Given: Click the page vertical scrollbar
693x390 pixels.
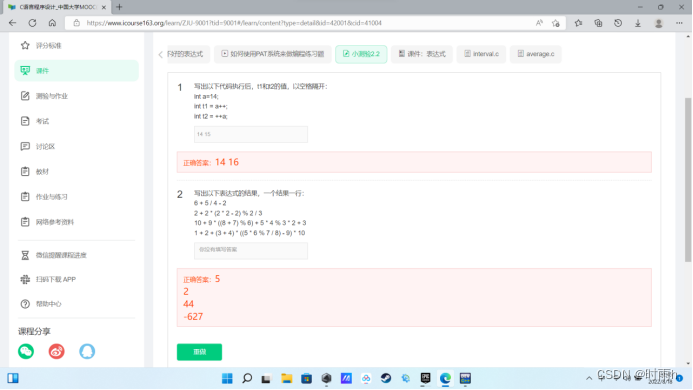Looking at the screenshot, I should pos(688,180).
